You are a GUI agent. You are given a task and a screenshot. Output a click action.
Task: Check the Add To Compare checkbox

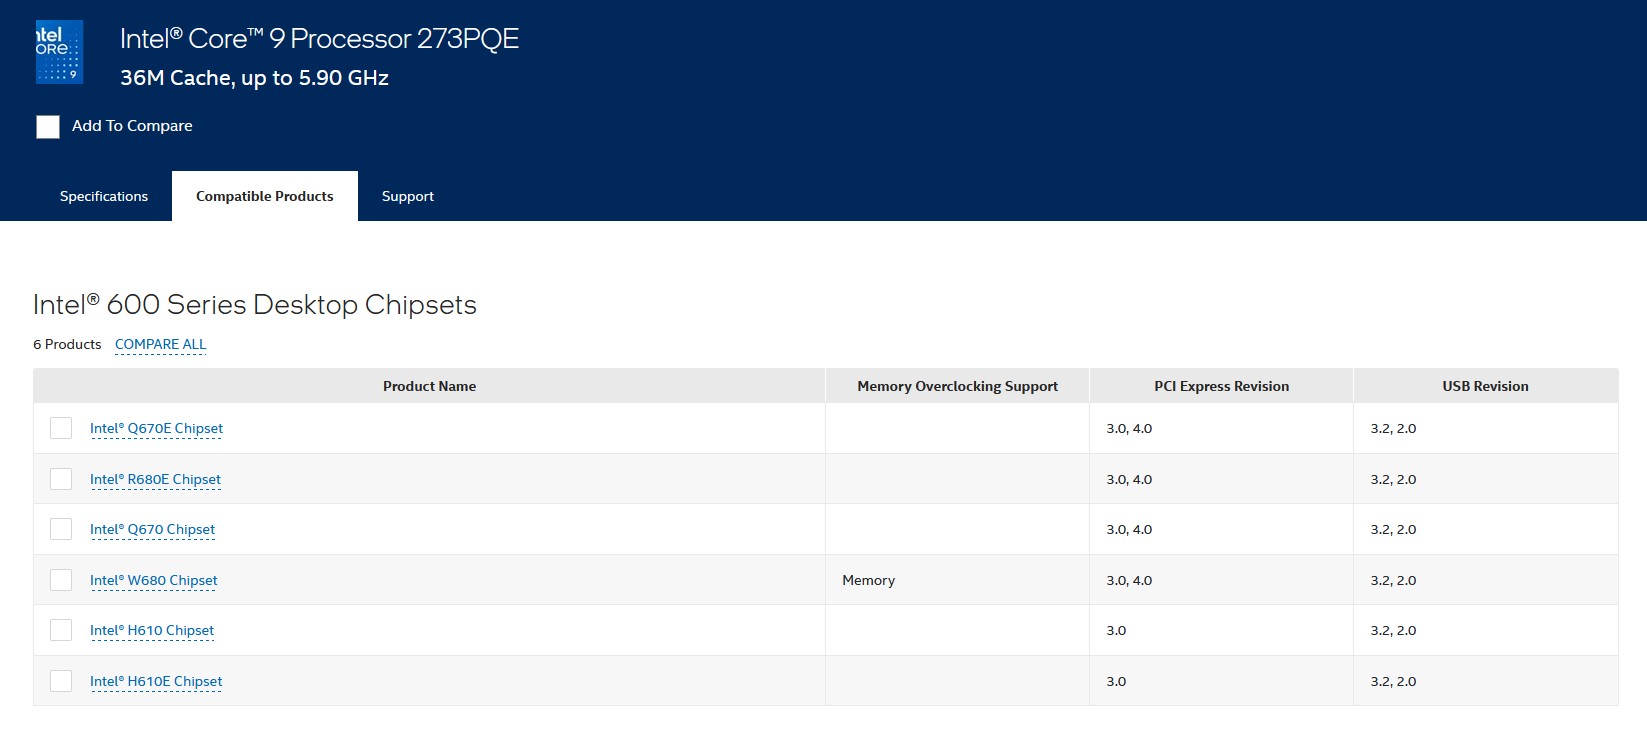click(x=48, y=127)
